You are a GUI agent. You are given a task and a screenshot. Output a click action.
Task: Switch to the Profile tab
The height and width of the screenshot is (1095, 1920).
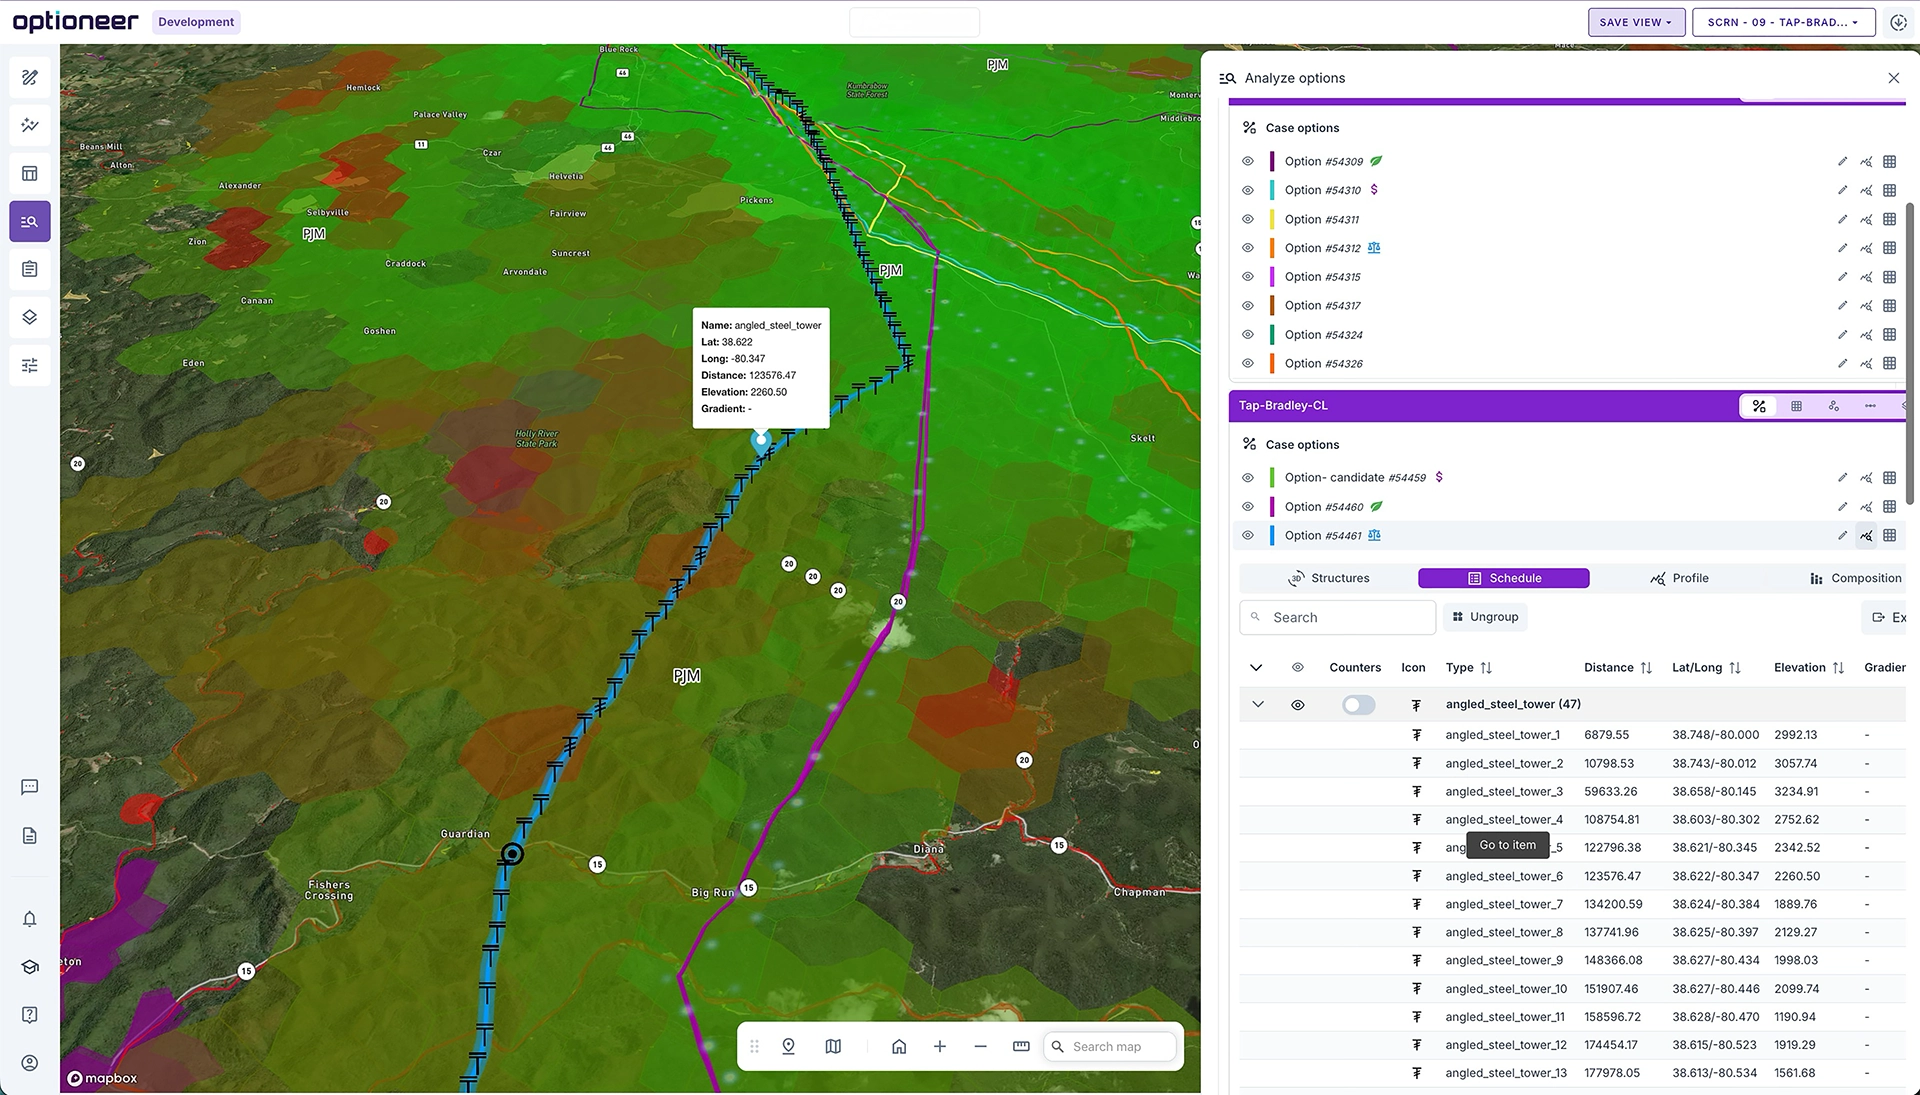coord(1679,578)
